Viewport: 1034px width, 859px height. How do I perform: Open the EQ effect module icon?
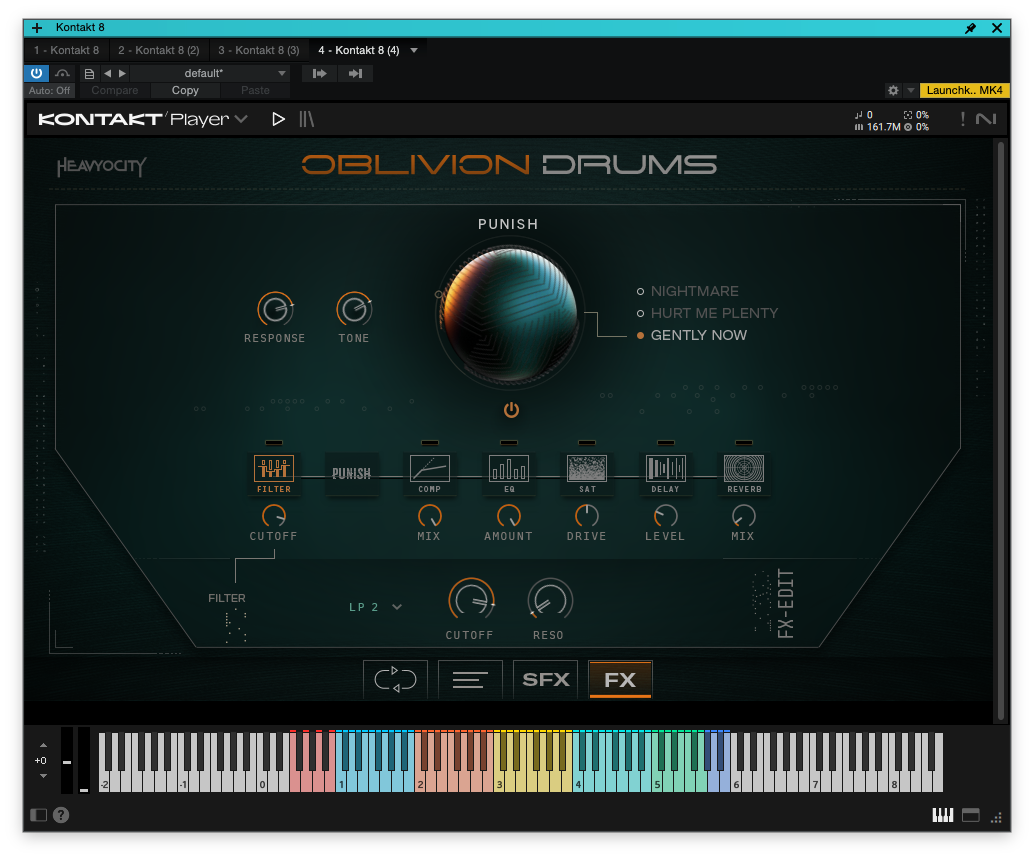pos(508,469)
